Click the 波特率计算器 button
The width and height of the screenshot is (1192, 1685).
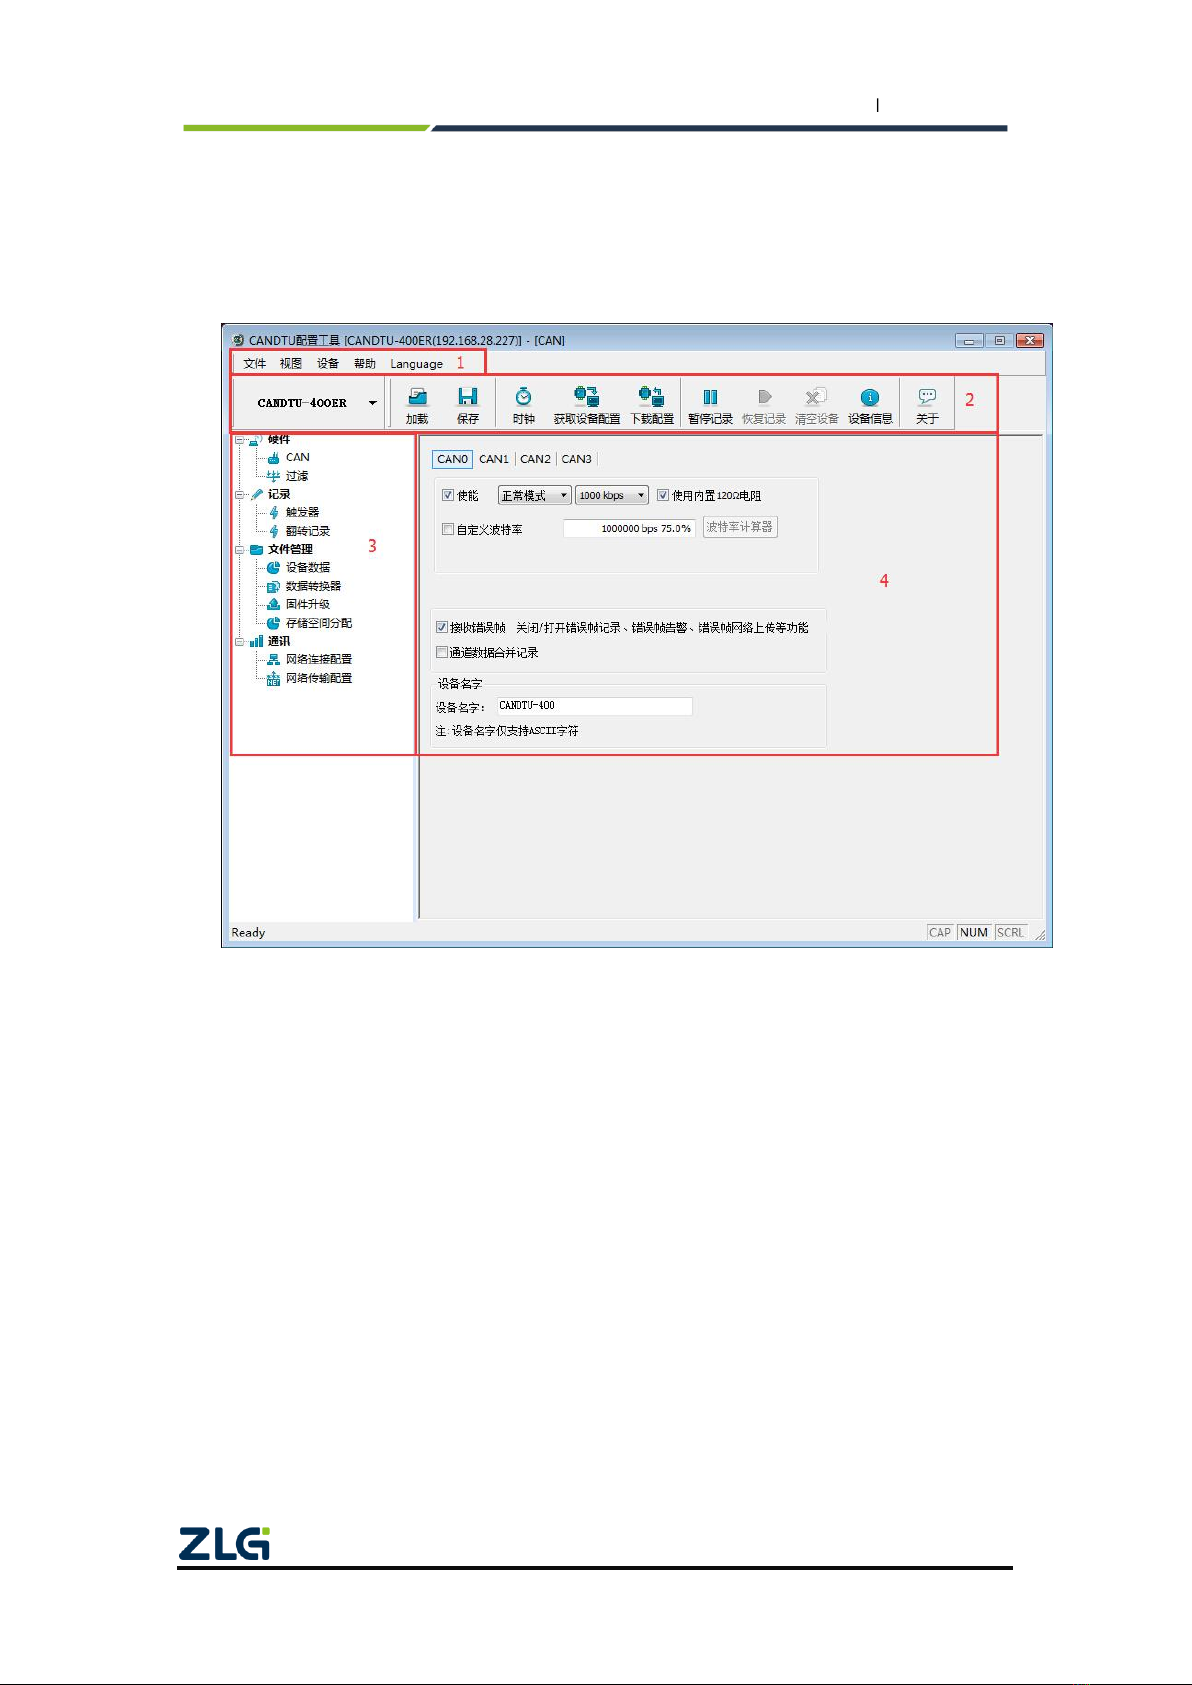(x=740, y=527)
